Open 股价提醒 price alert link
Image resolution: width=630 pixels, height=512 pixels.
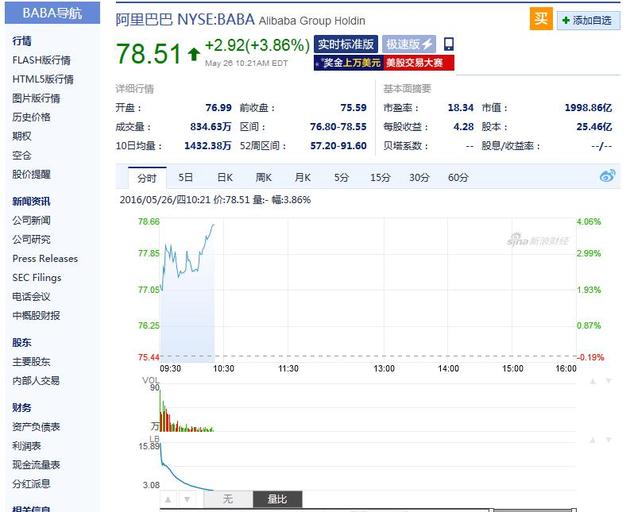(31, 174)
